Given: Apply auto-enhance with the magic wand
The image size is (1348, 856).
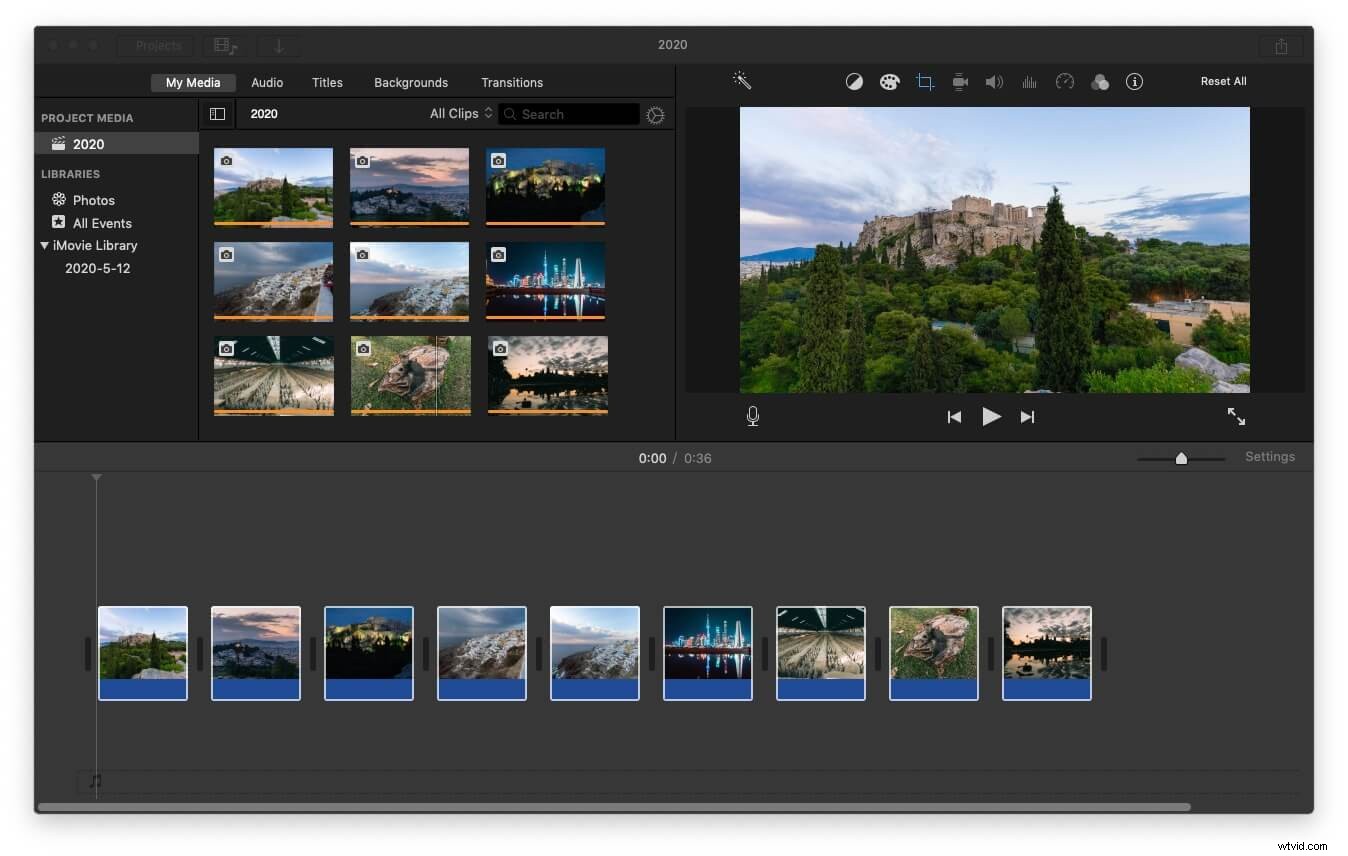Looking at the screenshot, I should [x=742, y=80].
